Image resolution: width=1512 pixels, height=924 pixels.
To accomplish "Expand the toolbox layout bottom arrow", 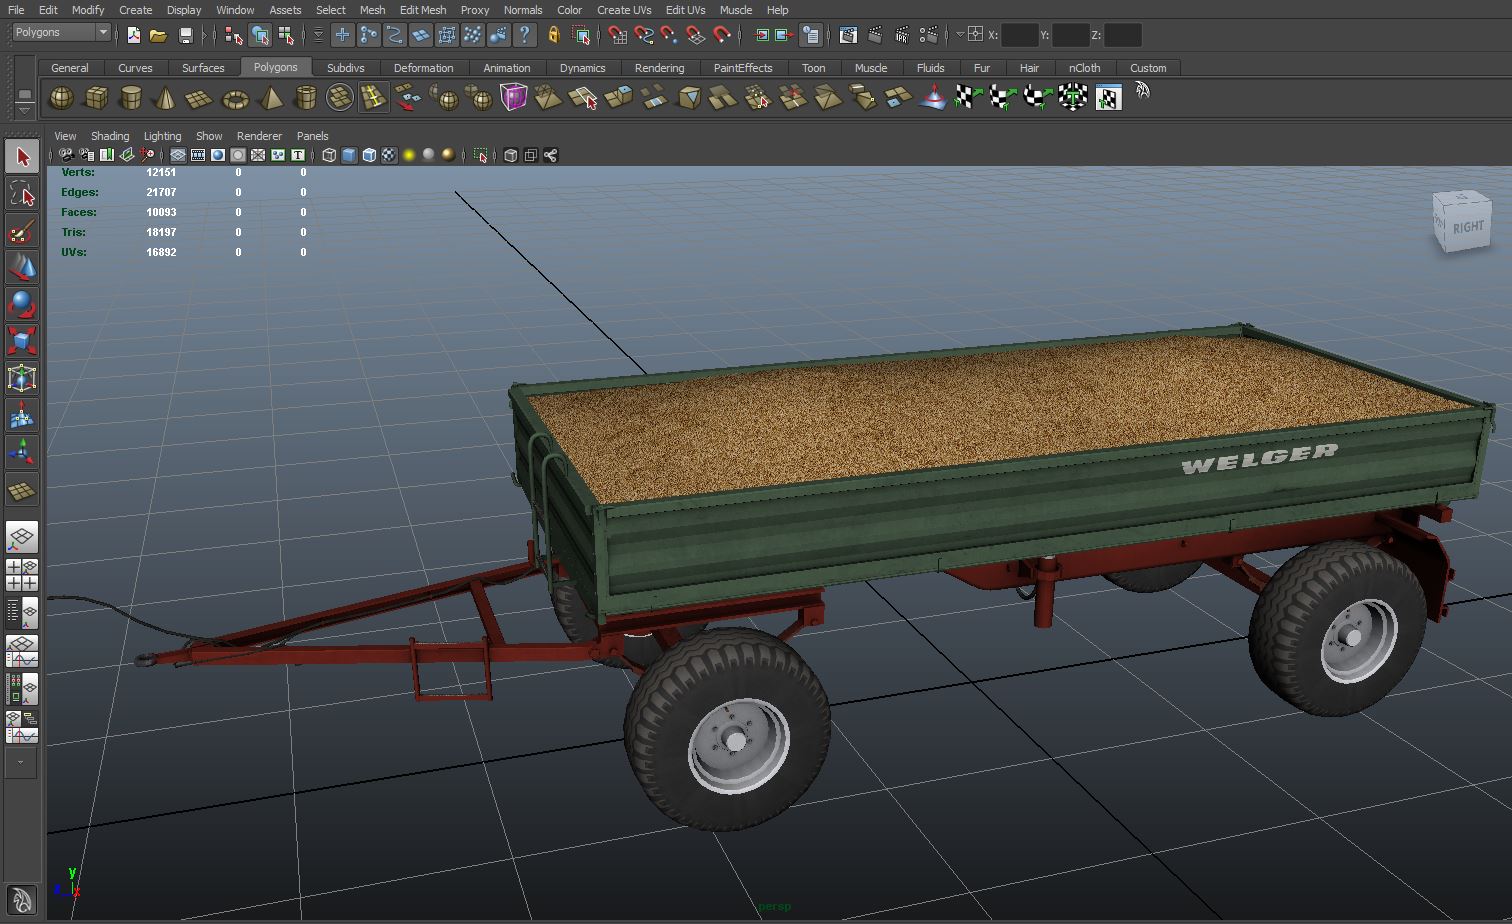I will [21, 763].
